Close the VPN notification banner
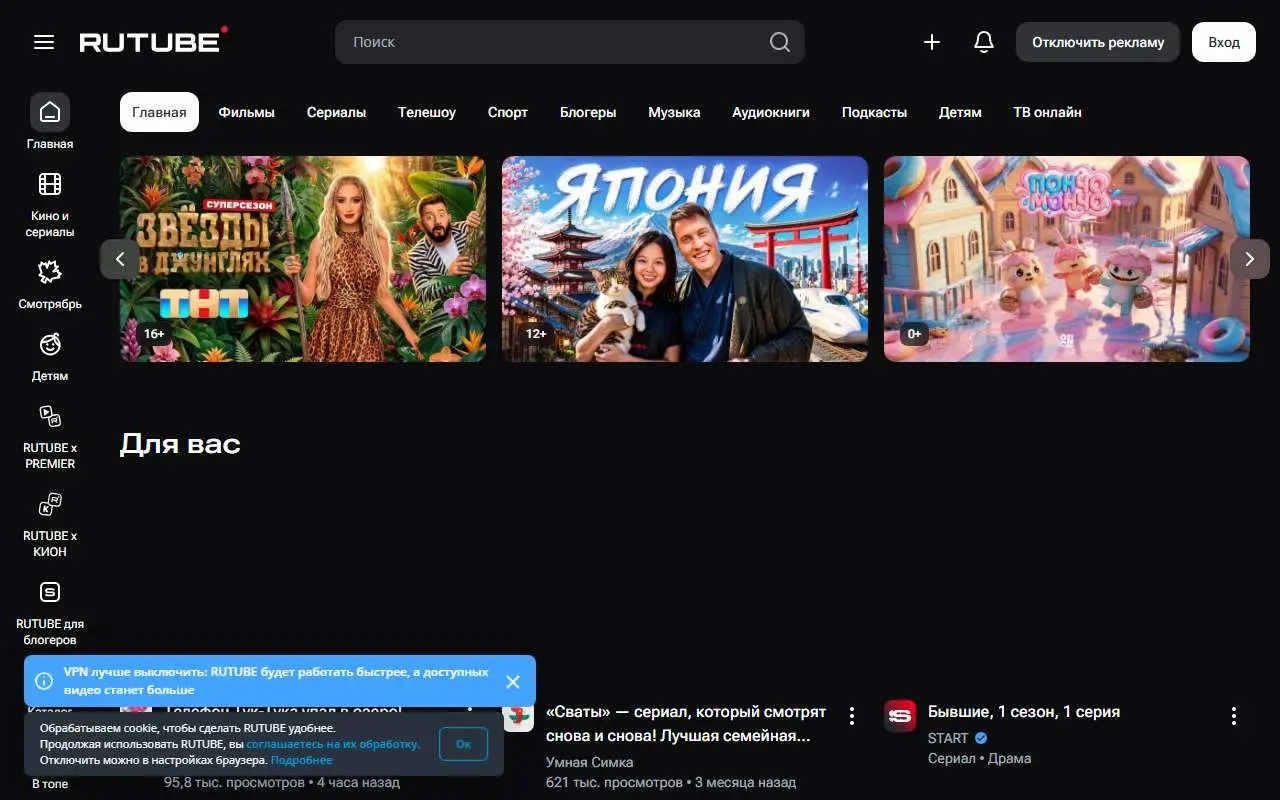Image resolution: width=1280 pixels, height=800 pixels. (513, 681)
